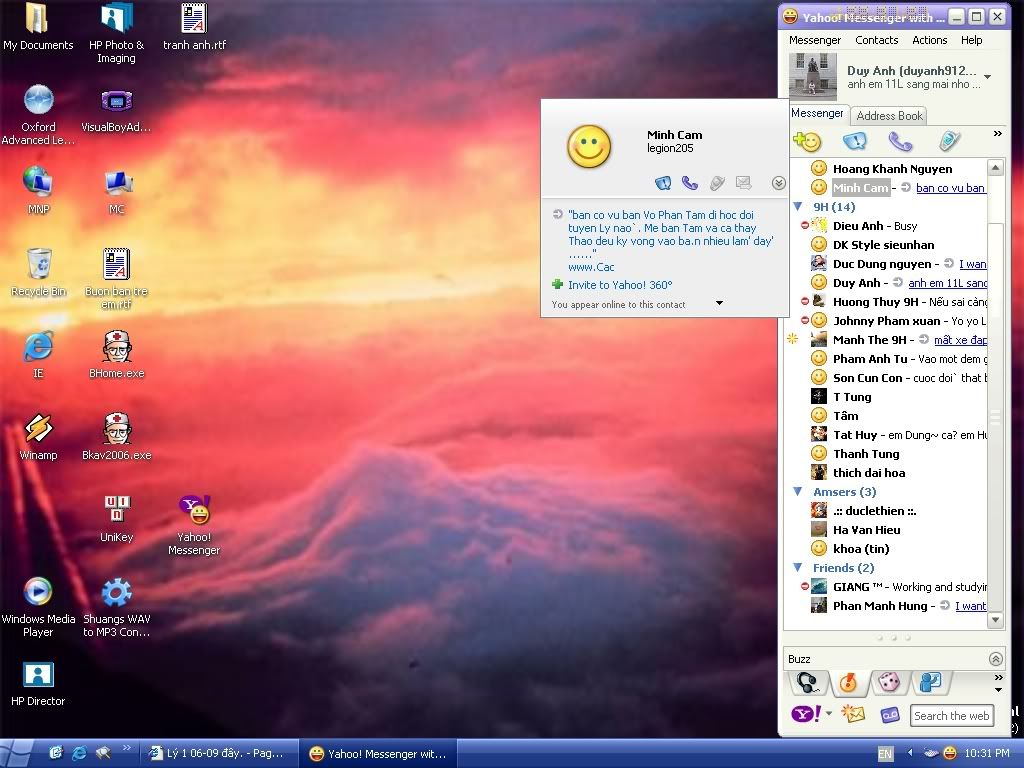Switch to the Address Book tab

click(x=889, y=116)
